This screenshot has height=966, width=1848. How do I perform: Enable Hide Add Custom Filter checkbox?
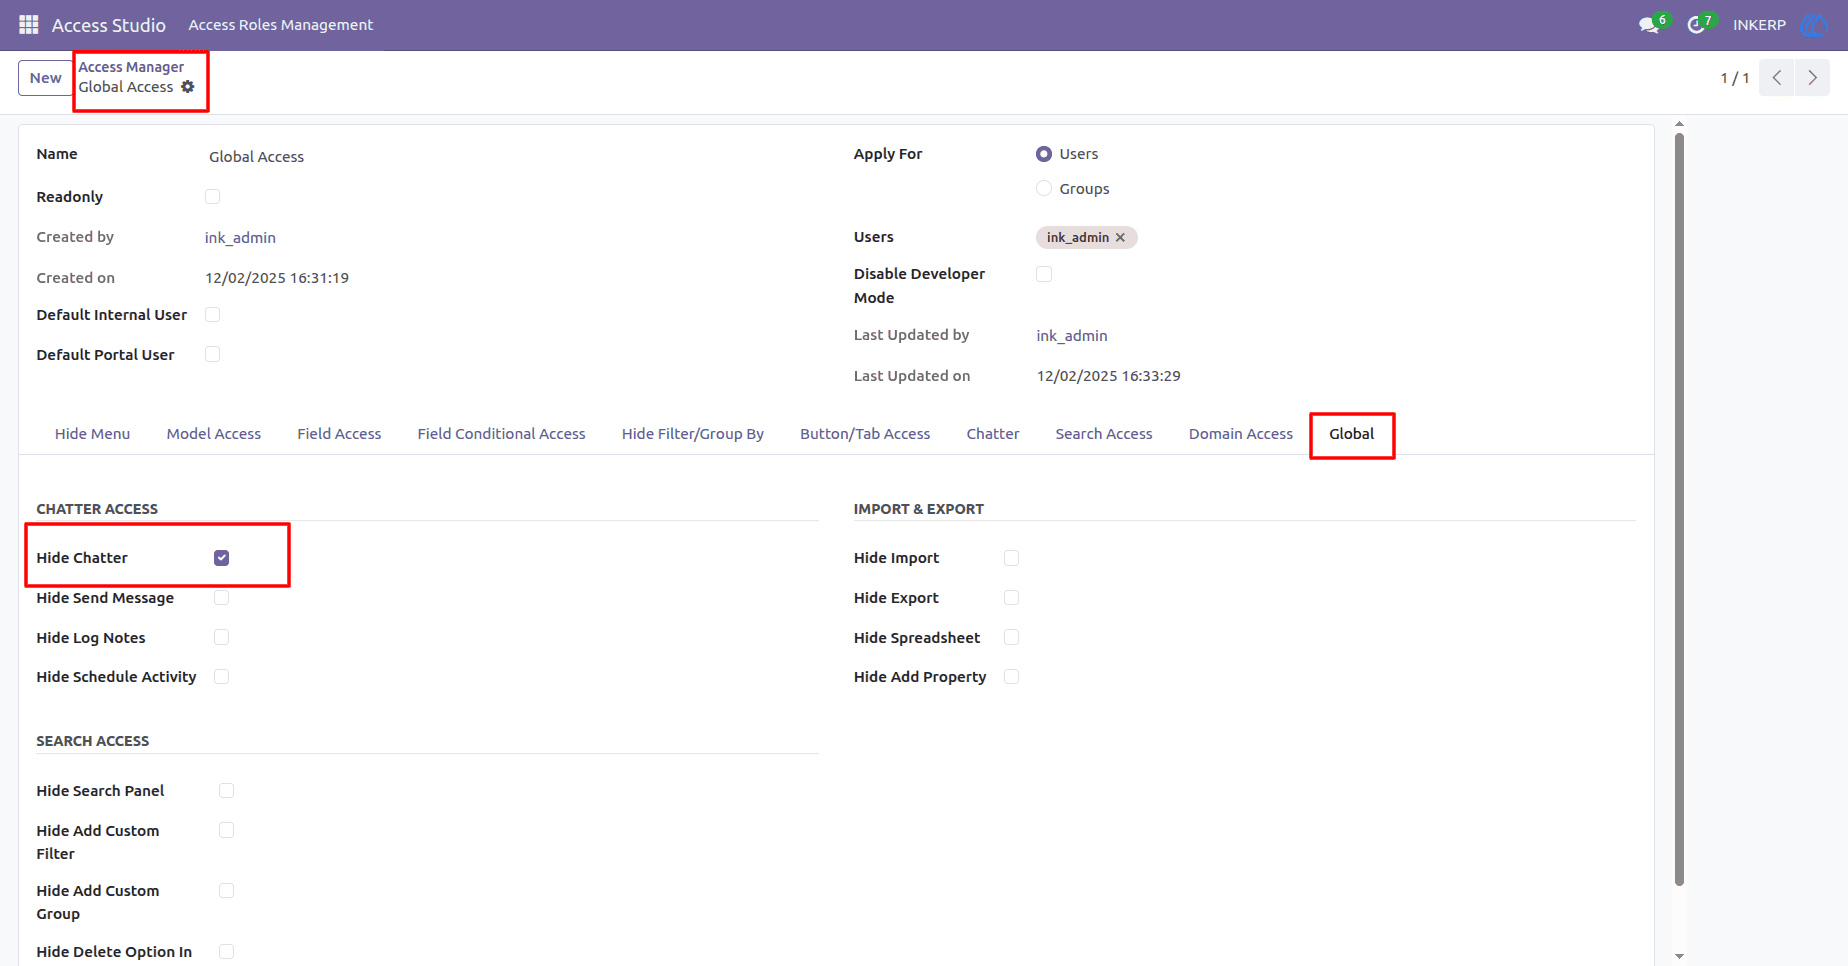tap(227, 831)
